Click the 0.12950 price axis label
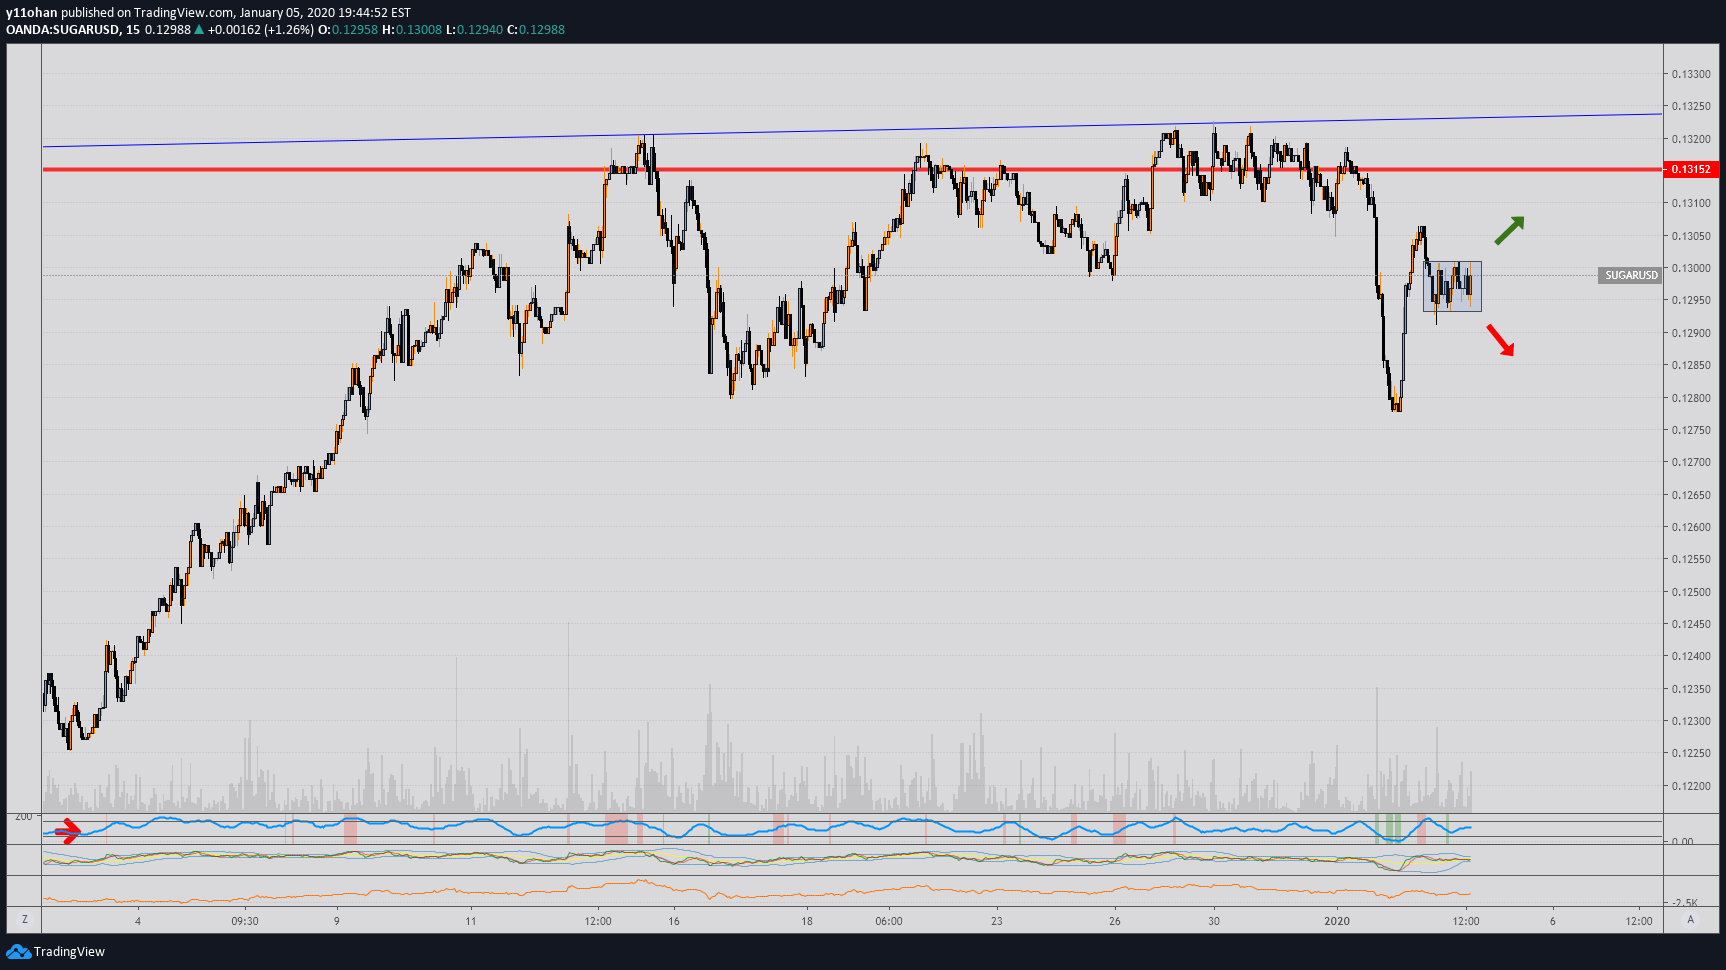Viewport: 1726px width, 970px height. 1690,300
